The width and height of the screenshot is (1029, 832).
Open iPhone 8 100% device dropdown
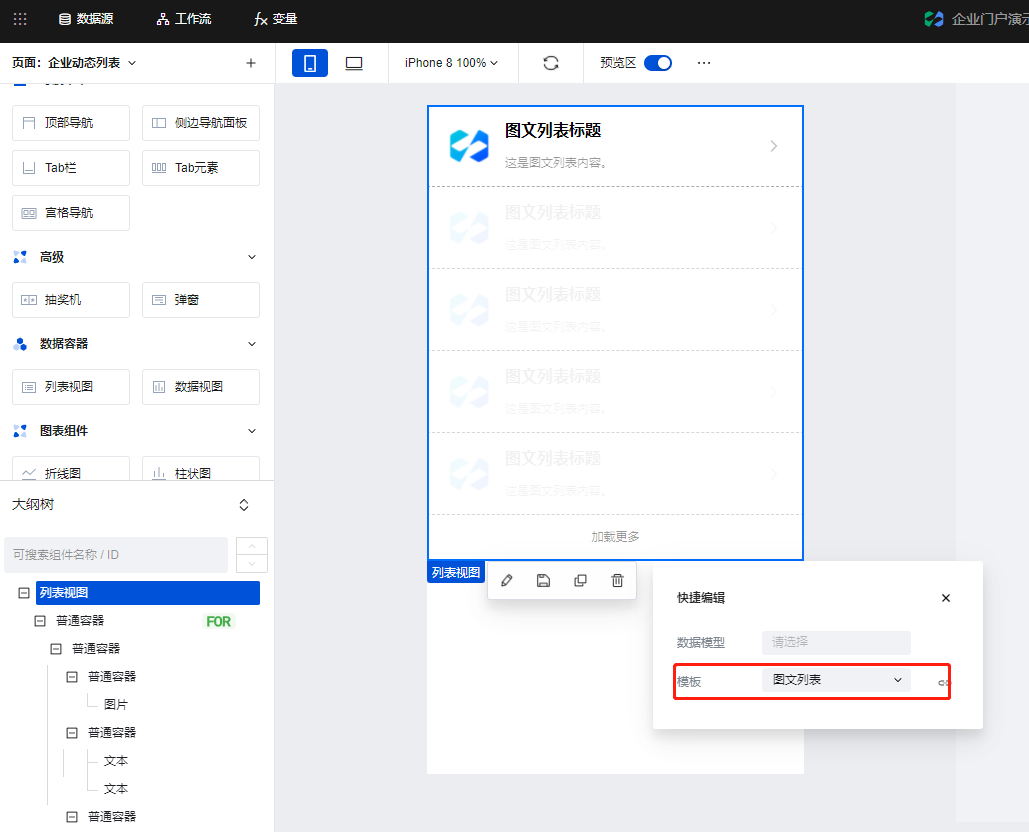point(452,63)
